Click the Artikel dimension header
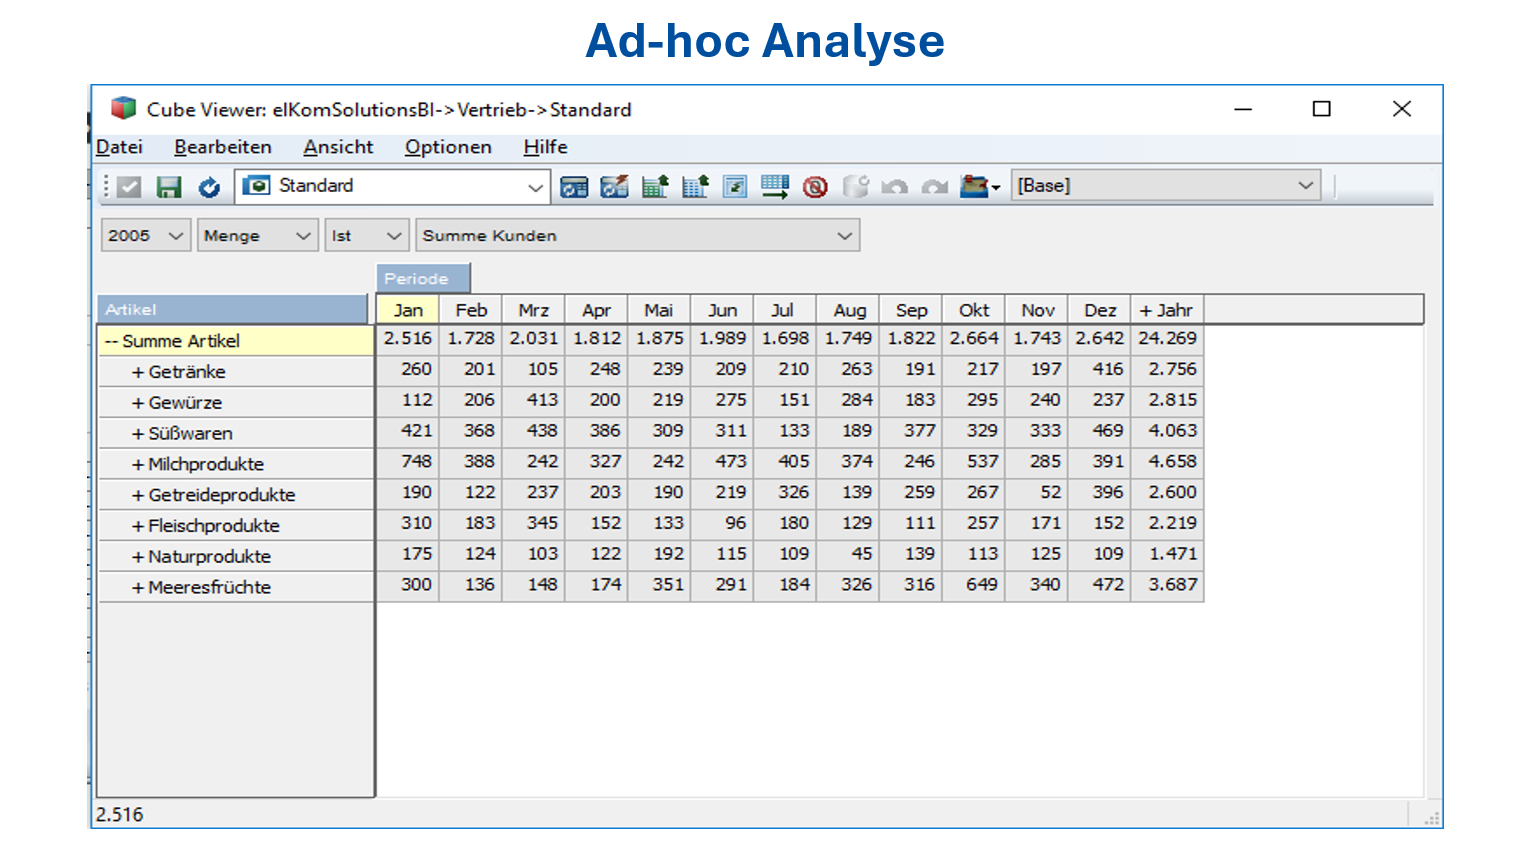Viewport: 1531px width, 860px height. coord(232,310)
